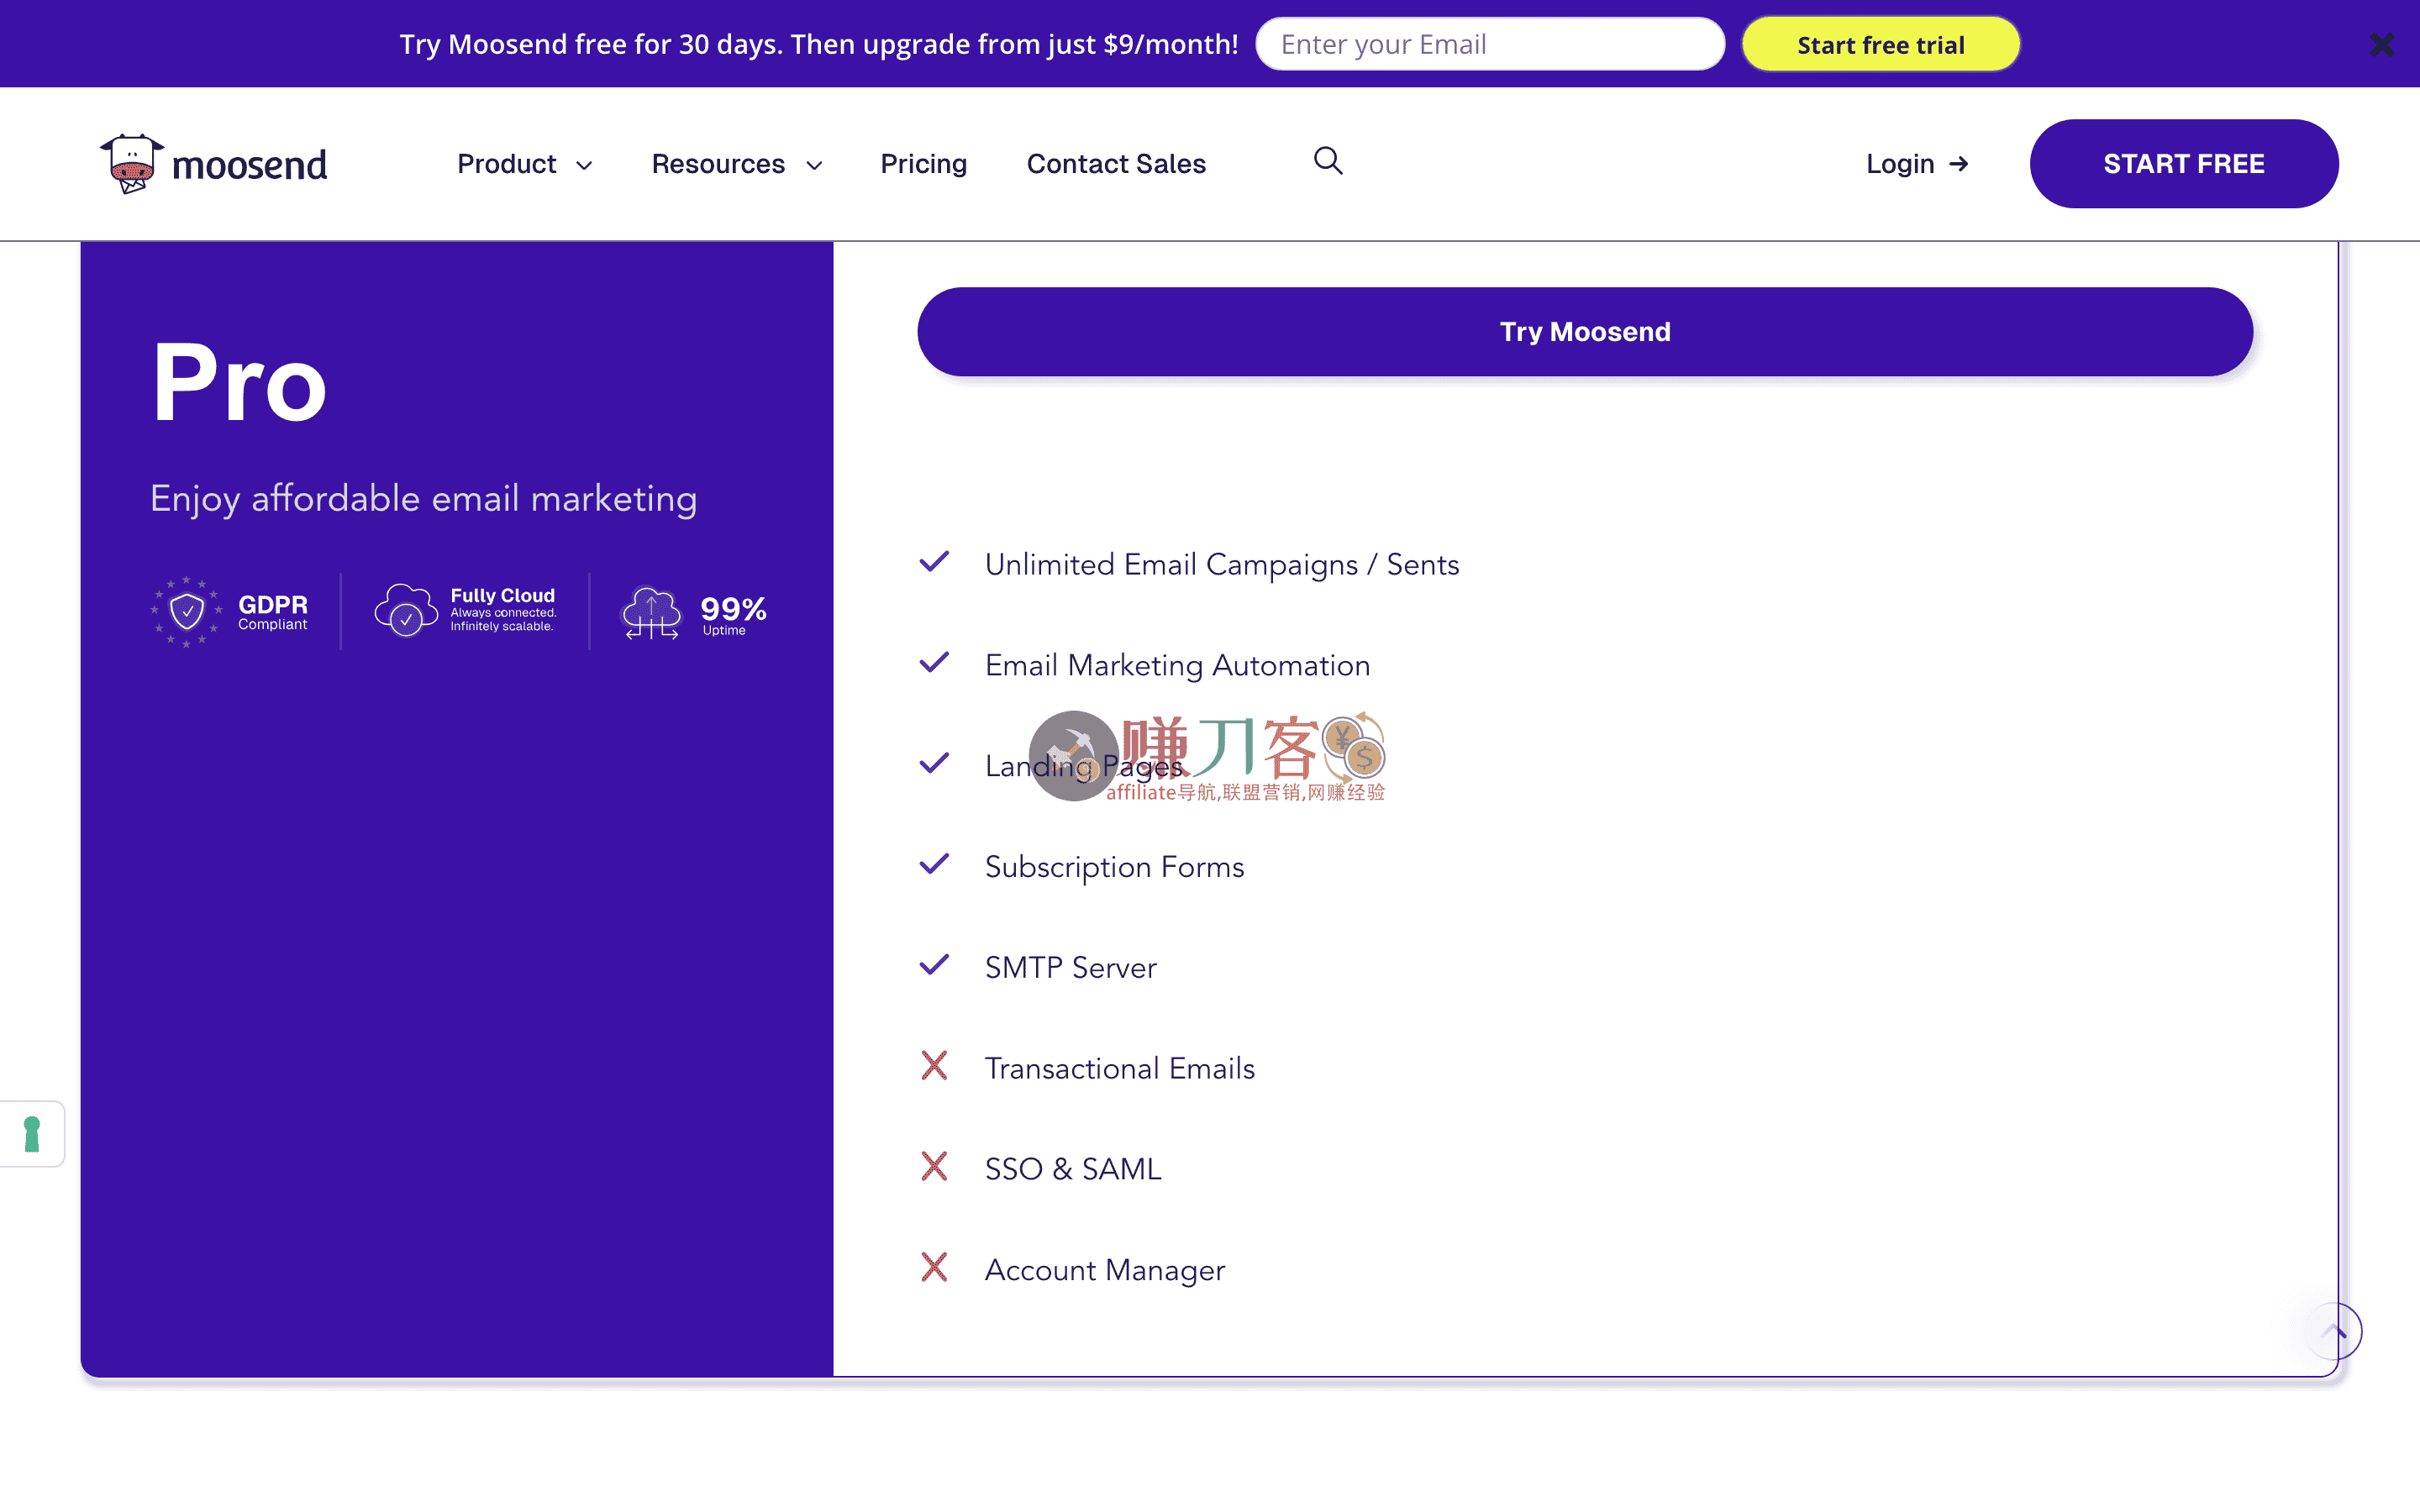Expand the Resources dropdown menu
2420x1512 pixels.
click(736, 164)
